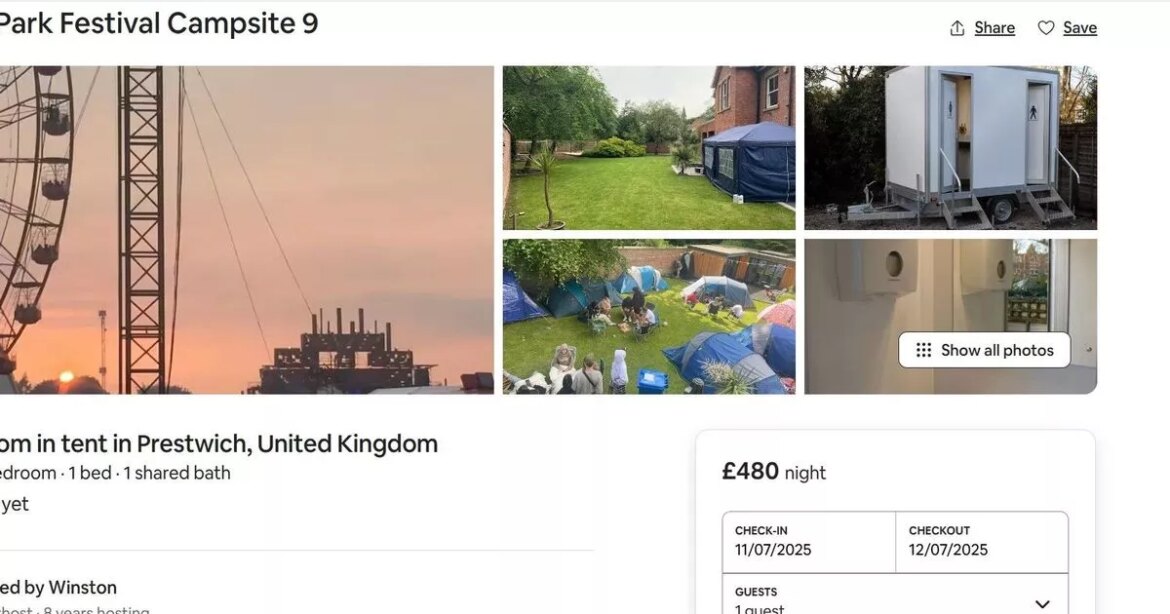The width and height of the screenshot is (1170, 614).
Task: Open the garden lawn with blue gazebo photo
Action: coord(648,148)
